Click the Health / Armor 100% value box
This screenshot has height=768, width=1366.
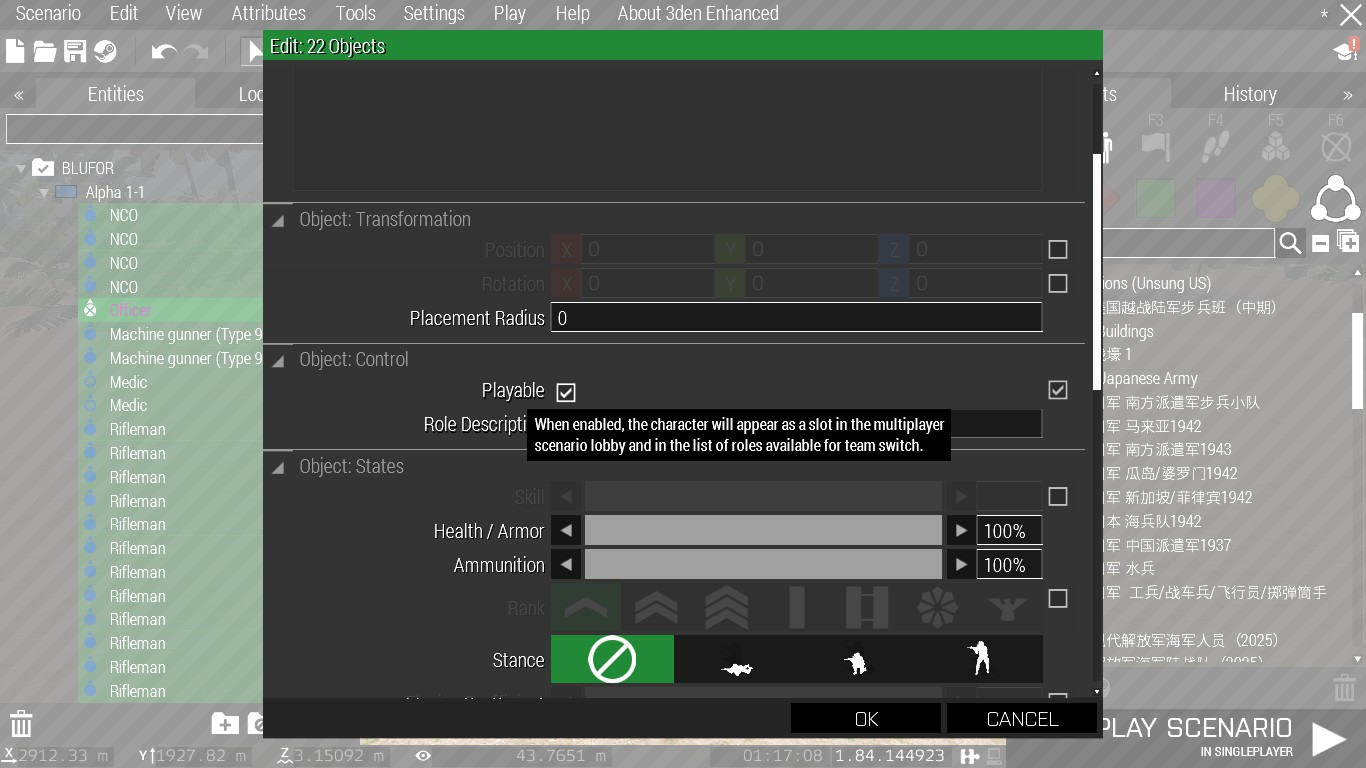1009,531
